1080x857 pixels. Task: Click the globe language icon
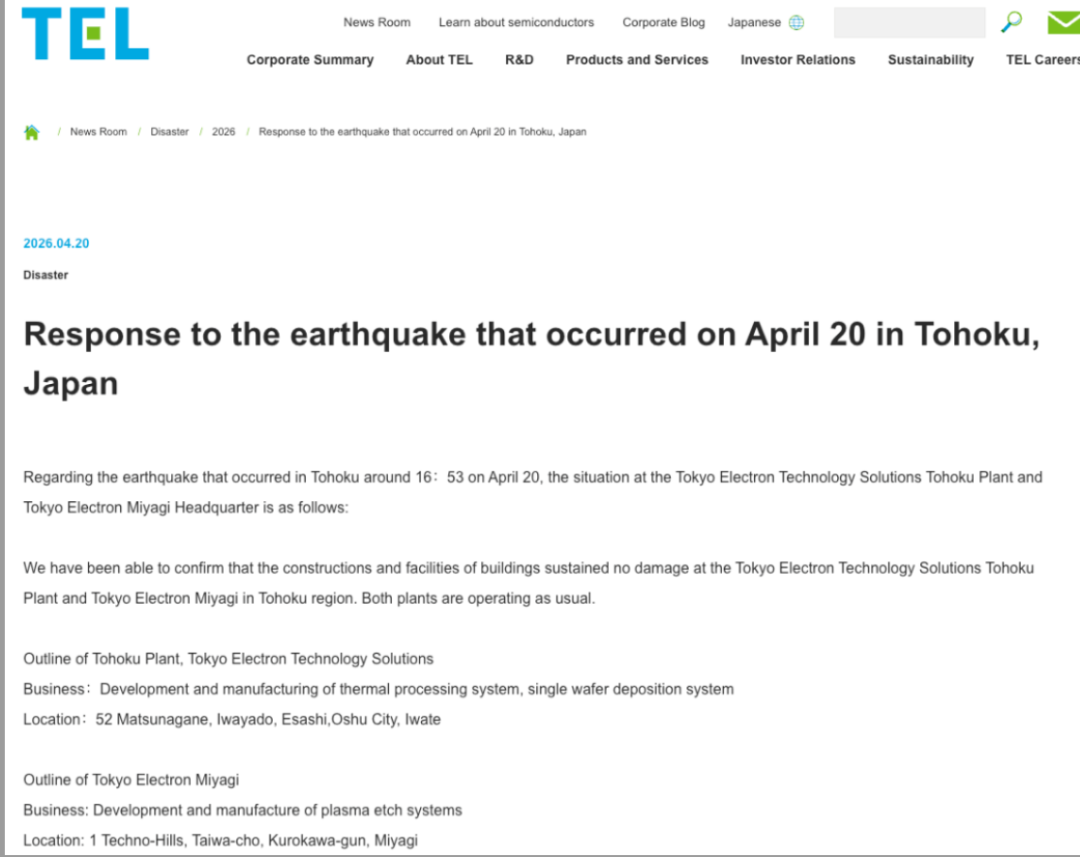796,22
